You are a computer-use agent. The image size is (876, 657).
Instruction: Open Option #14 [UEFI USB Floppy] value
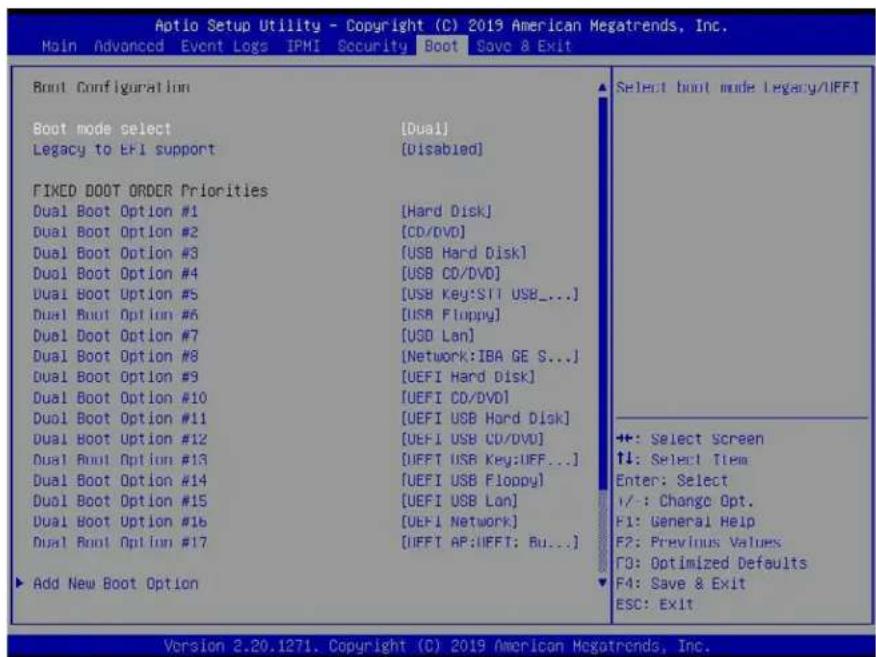[x=473, y=480]
